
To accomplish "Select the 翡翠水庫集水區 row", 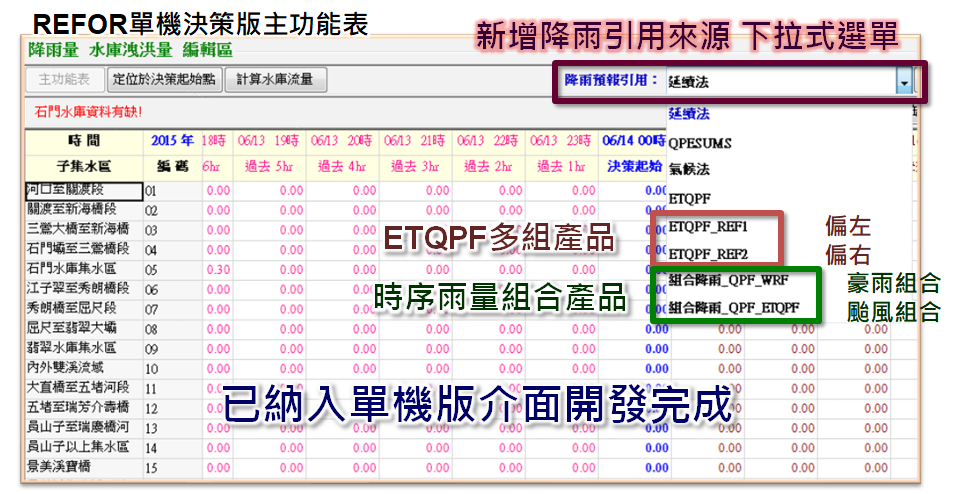I will pyautogui.click(x=84, y=349).
